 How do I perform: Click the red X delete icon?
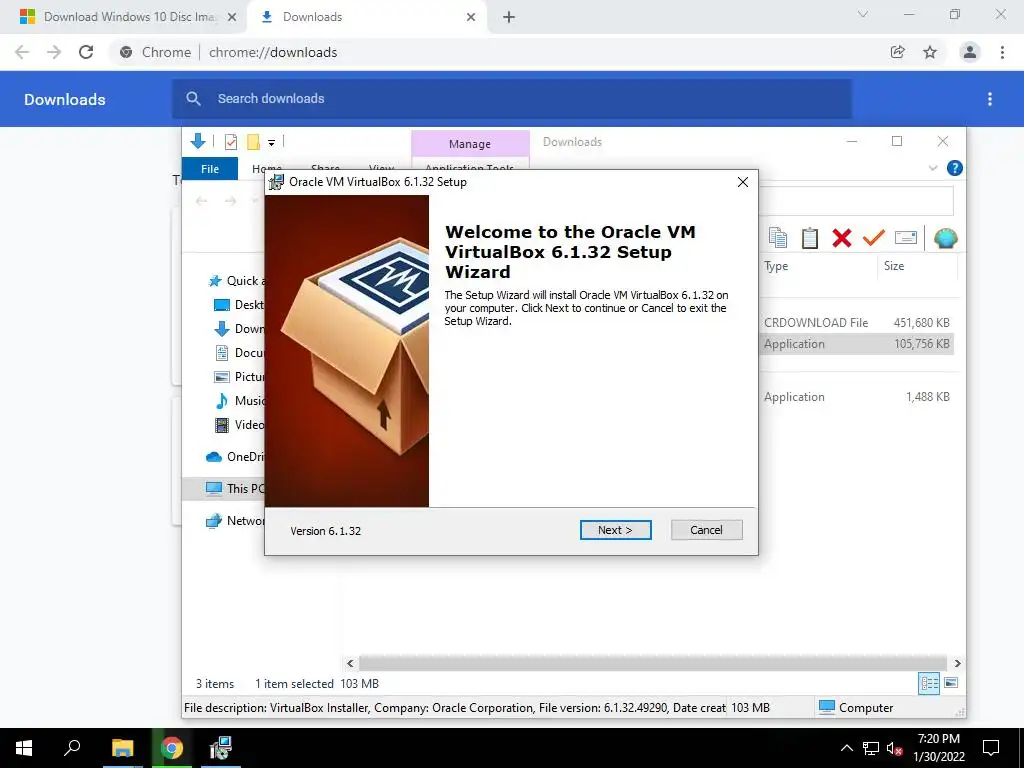tap(842, 238)
